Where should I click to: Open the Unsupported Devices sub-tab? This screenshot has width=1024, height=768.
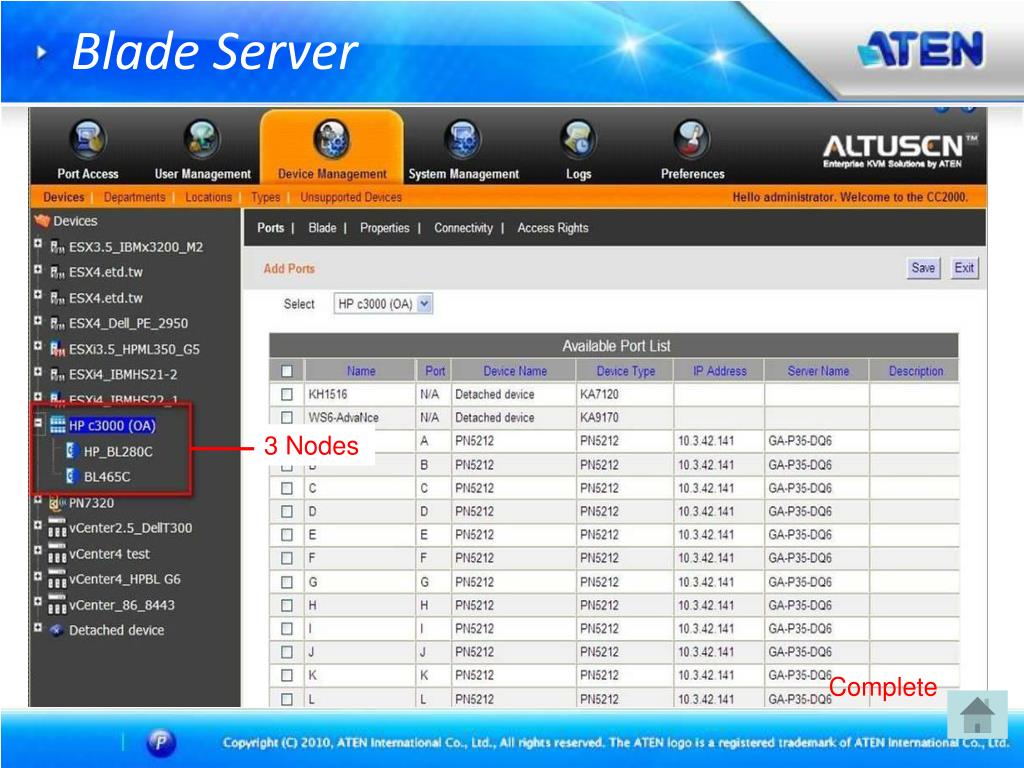[x=351, y=197]
